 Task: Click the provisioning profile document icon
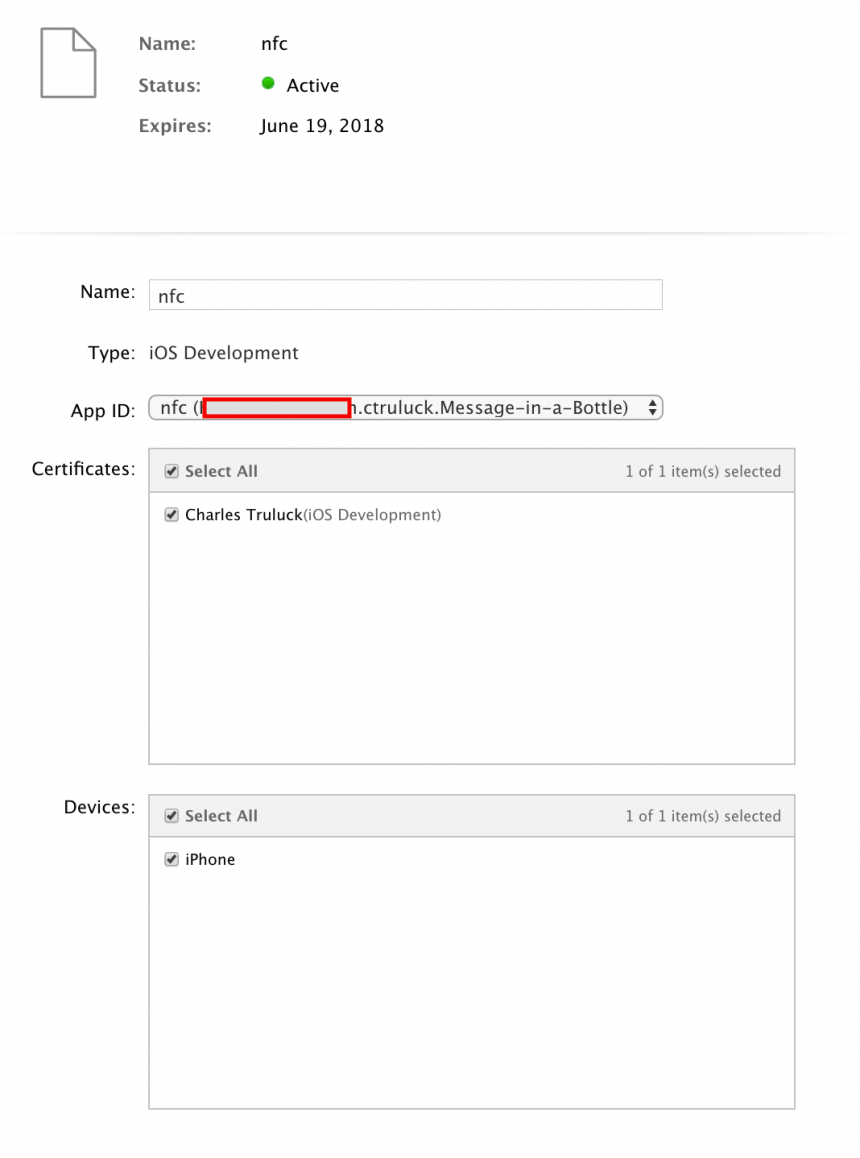(x=67, y=62)
